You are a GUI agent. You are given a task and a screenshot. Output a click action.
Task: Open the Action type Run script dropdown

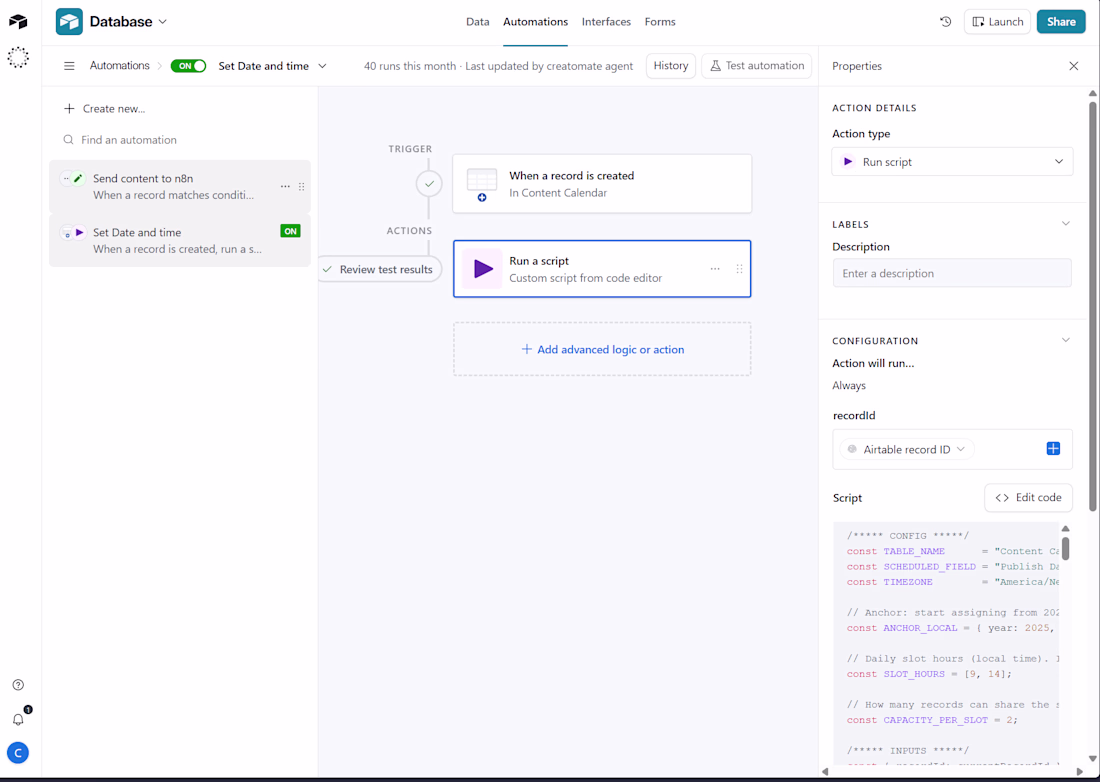point(952,161)
